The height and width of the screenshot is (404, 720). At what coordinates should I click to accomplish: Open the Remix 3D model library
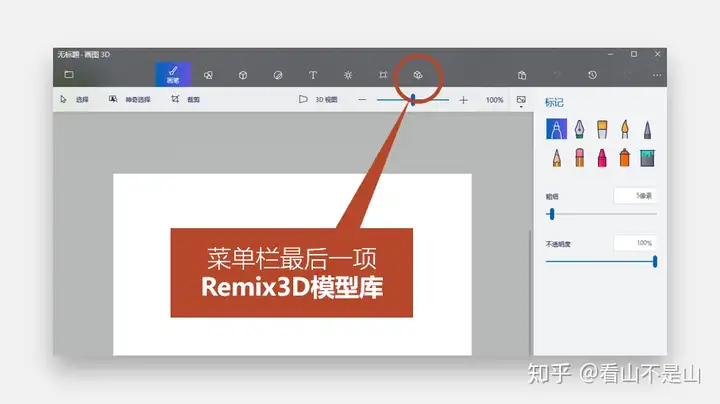coord(418,75)
